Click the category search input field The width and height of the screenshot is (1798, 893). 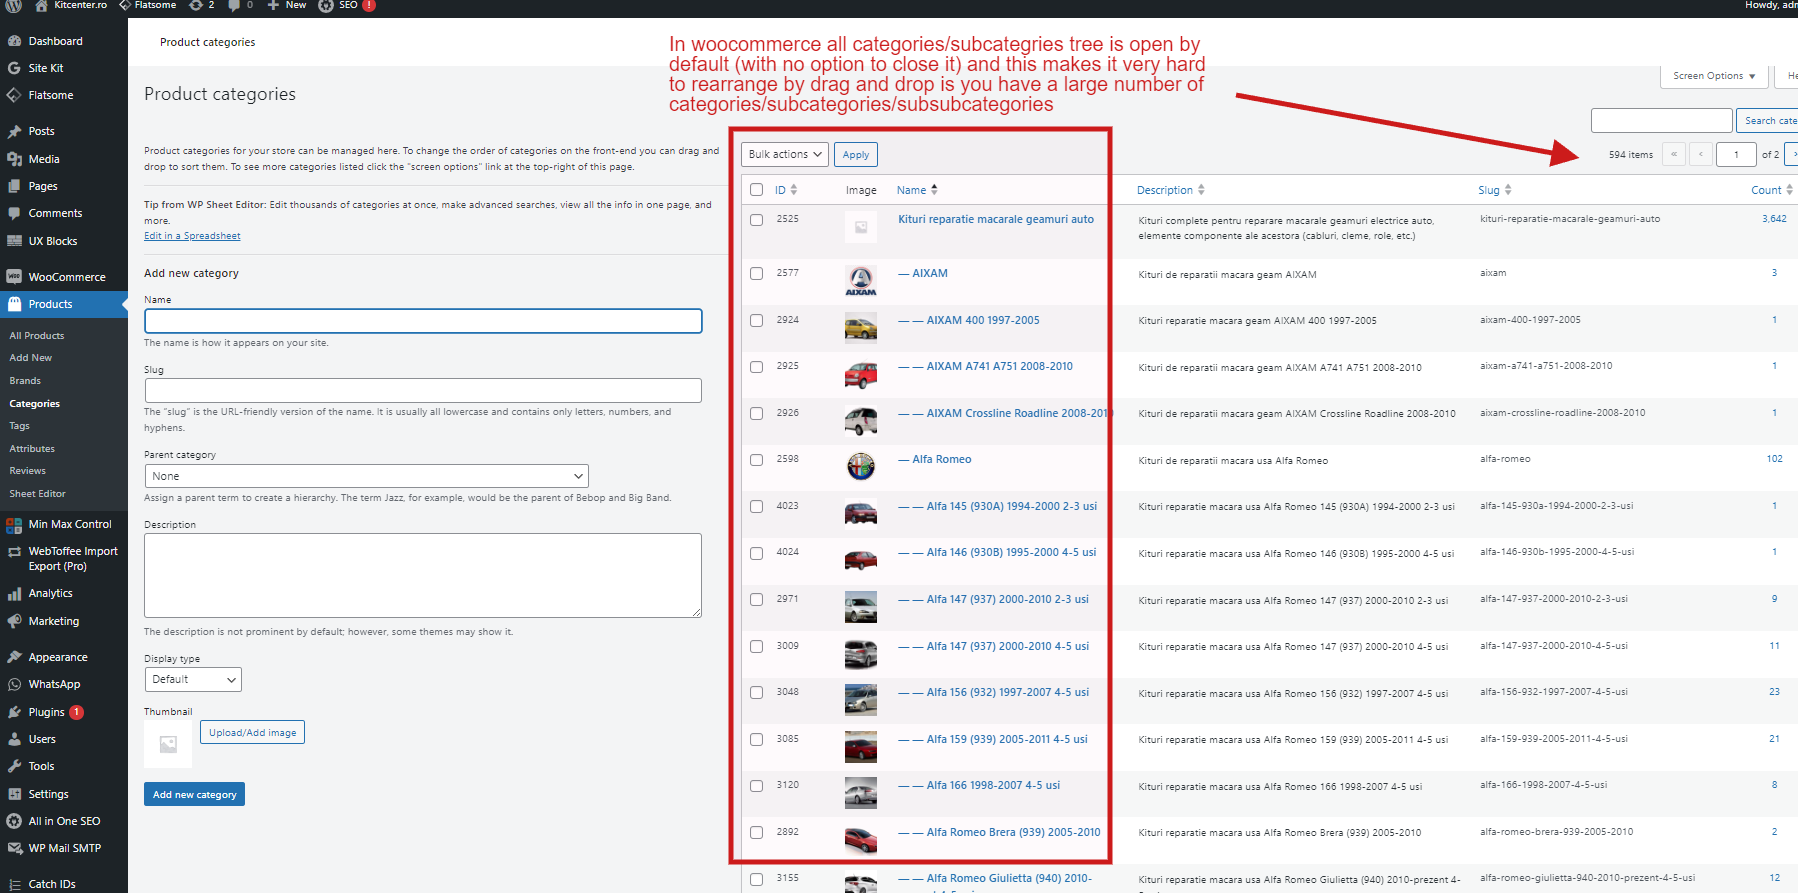click(x=1661, y=120)
